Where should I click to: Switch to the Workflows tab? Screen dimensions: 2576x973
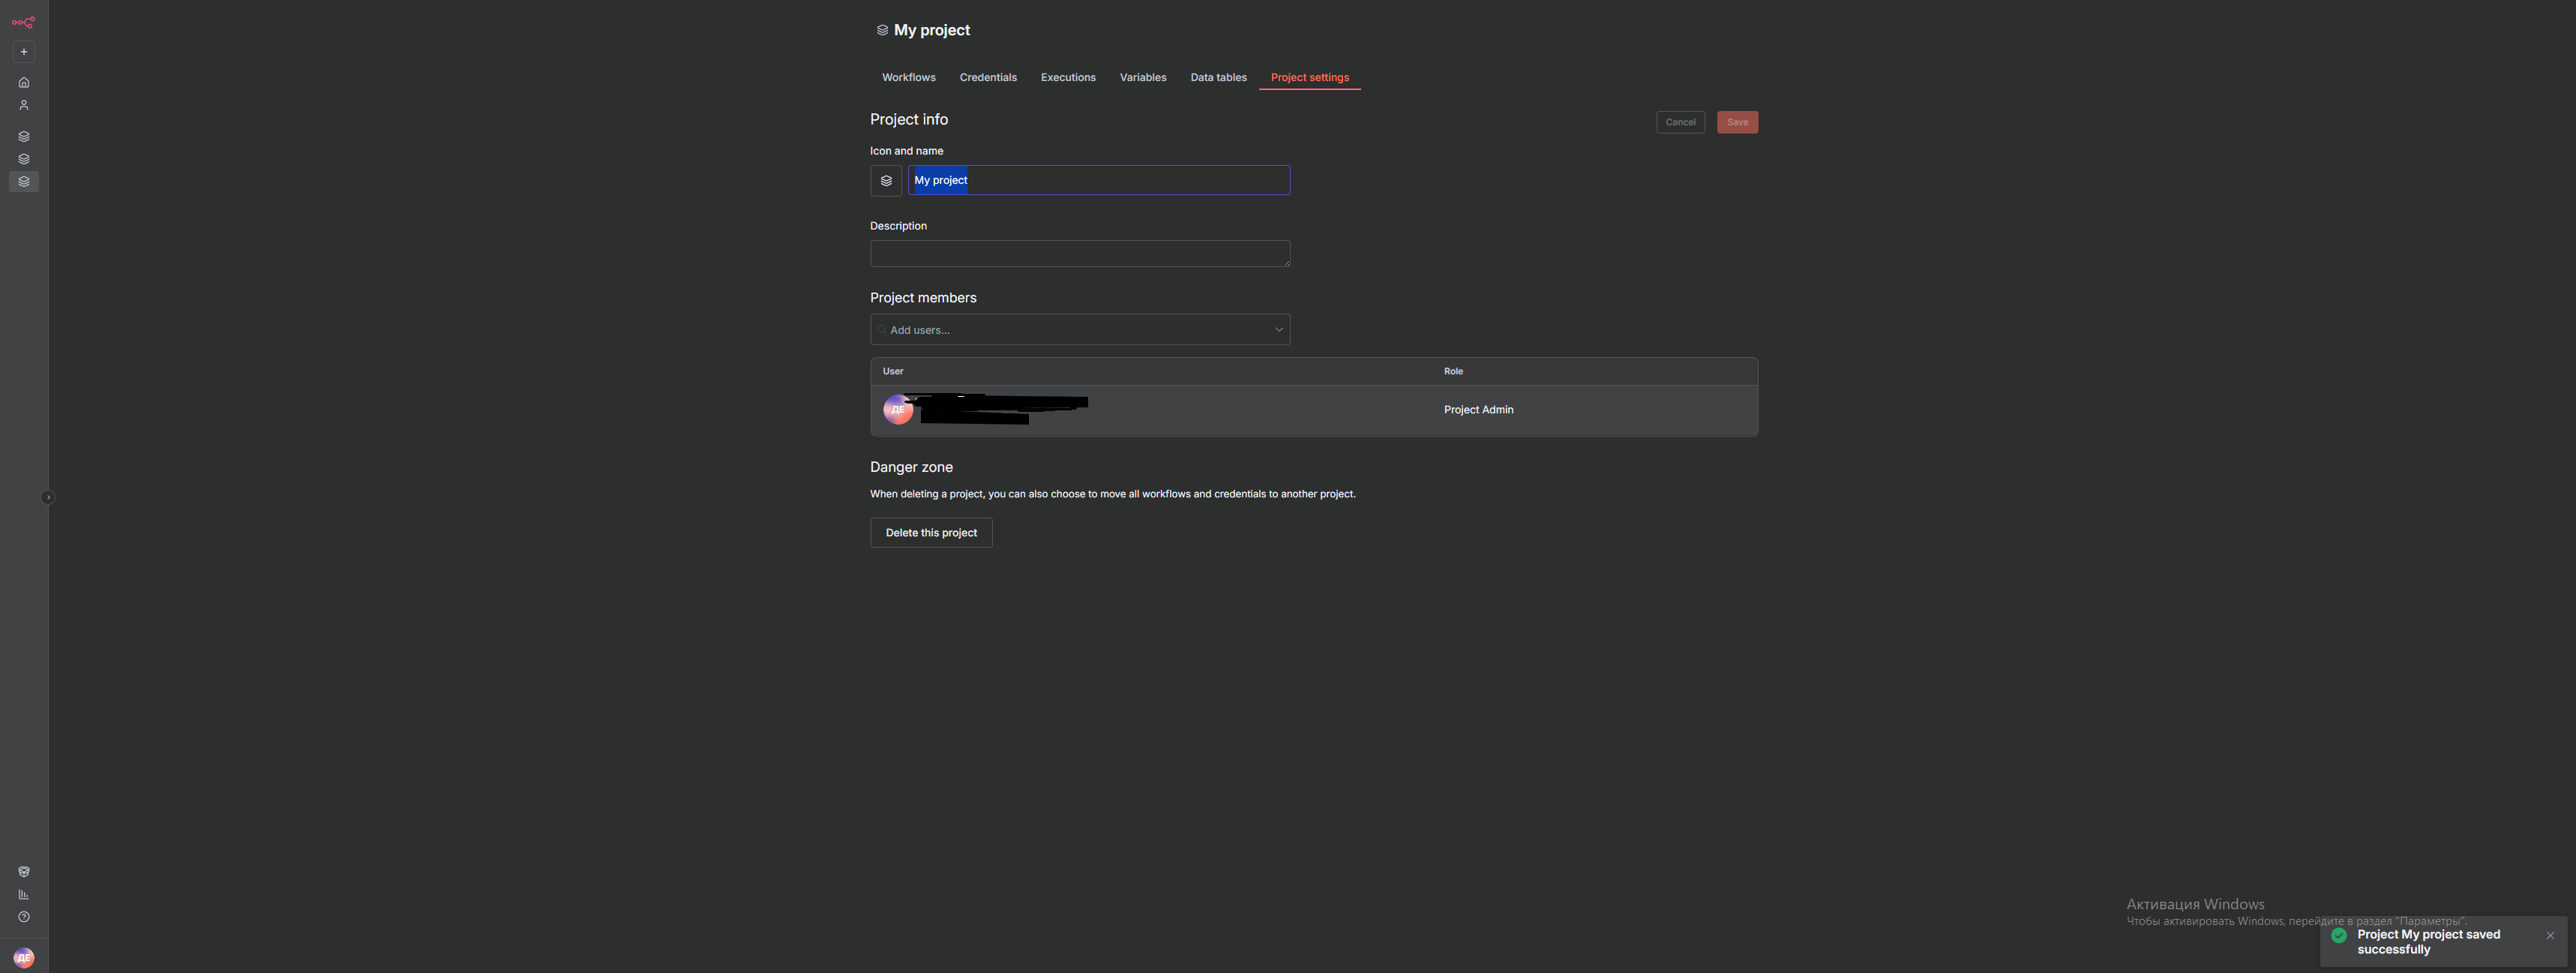click(908, 77)
